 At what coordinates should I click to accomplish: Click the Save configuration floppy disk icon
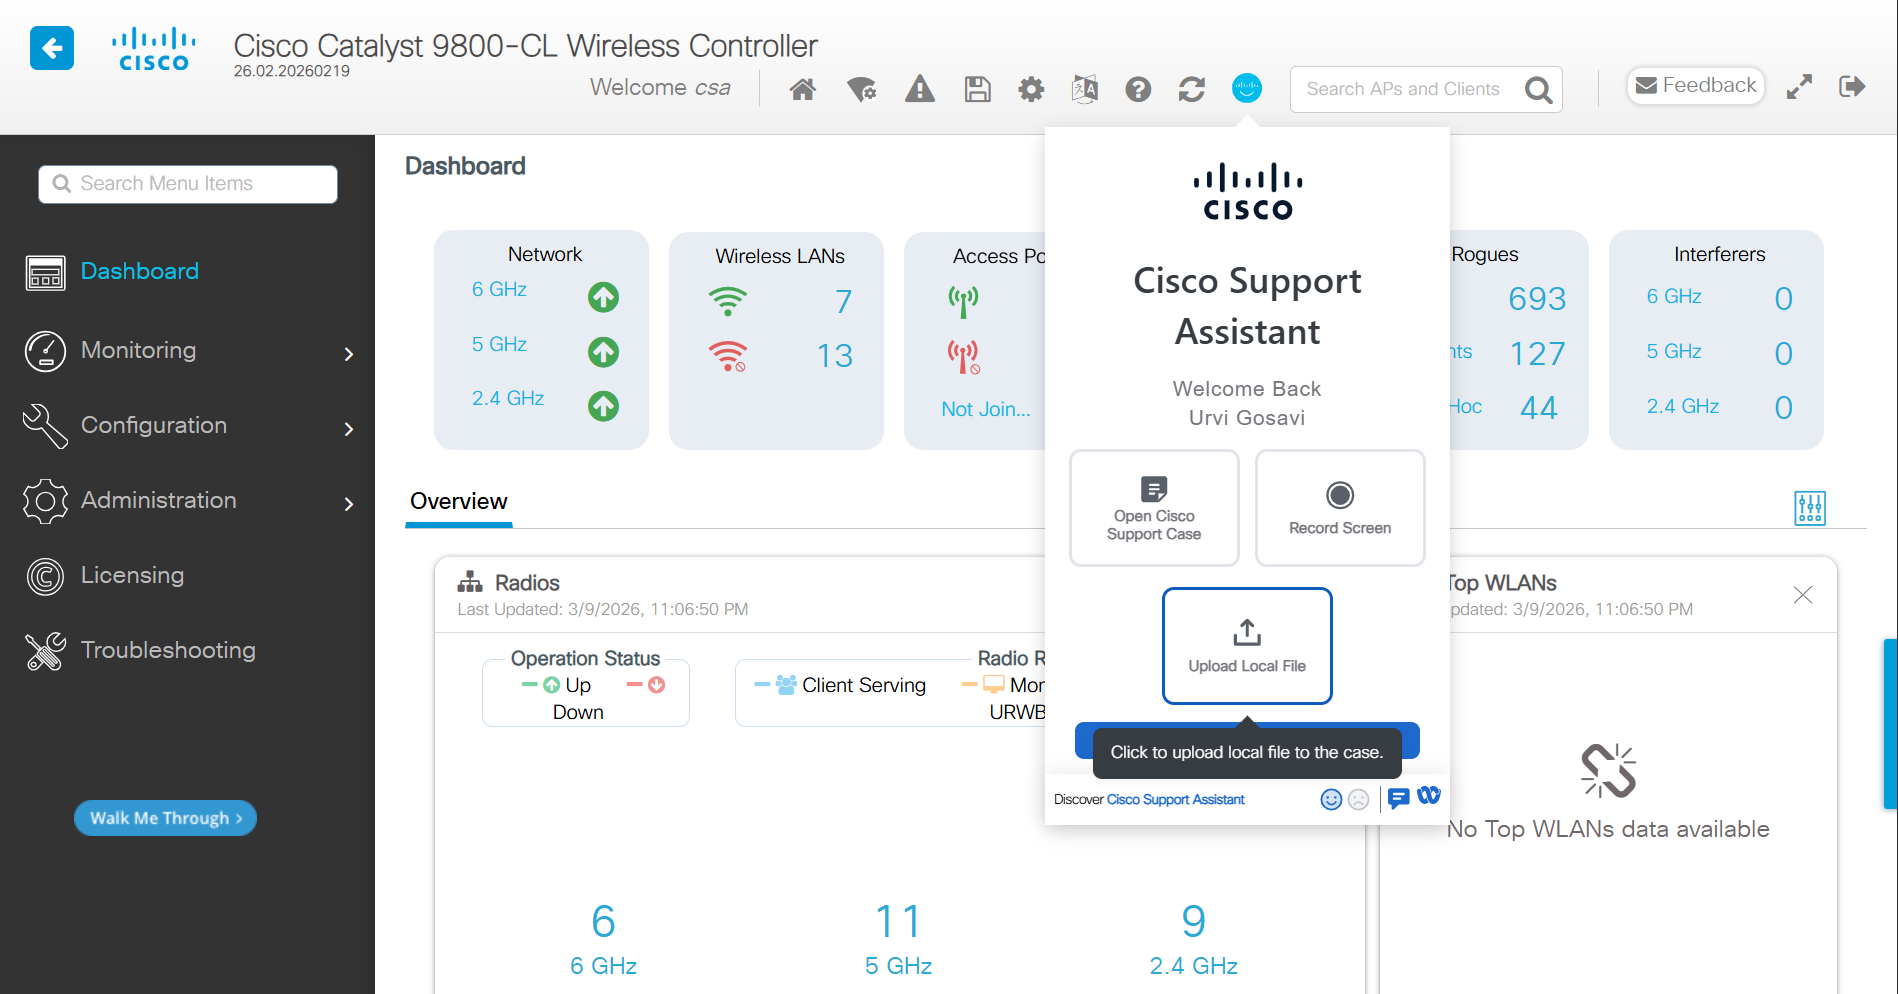pos(977,90)
